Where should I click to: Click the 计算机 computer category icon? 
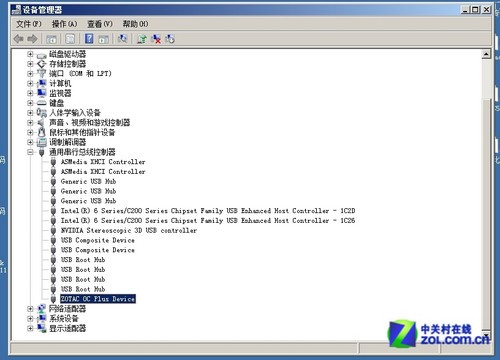pyautogui.click(x=41, y=83)
